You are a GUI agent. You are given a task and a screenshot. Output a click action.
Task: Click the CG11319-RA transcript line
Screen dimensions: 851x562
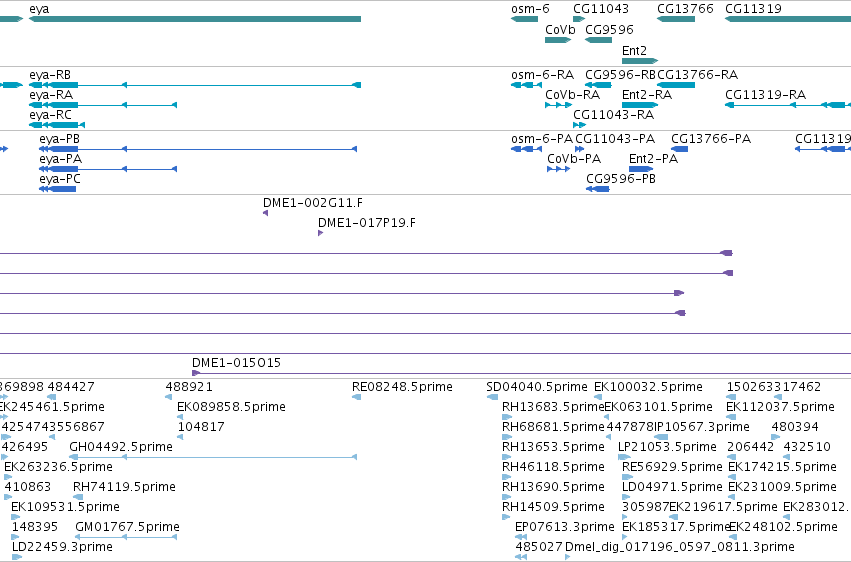pyautogui.click(x=788, y=105)
